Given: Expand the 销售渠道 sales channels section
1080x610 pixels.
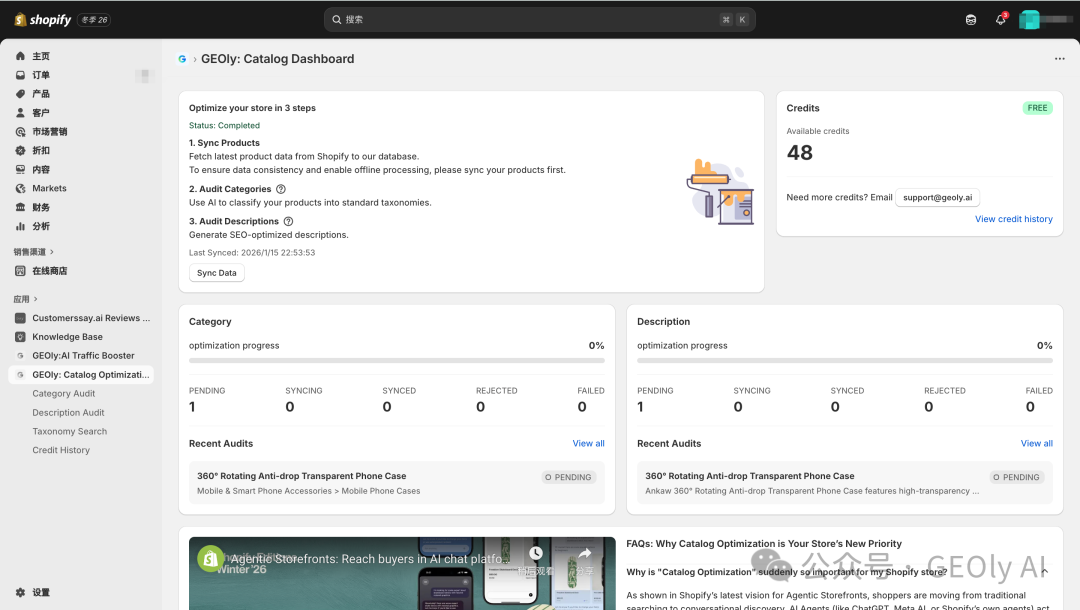Looking at the screenshot, I should point(34,252).
